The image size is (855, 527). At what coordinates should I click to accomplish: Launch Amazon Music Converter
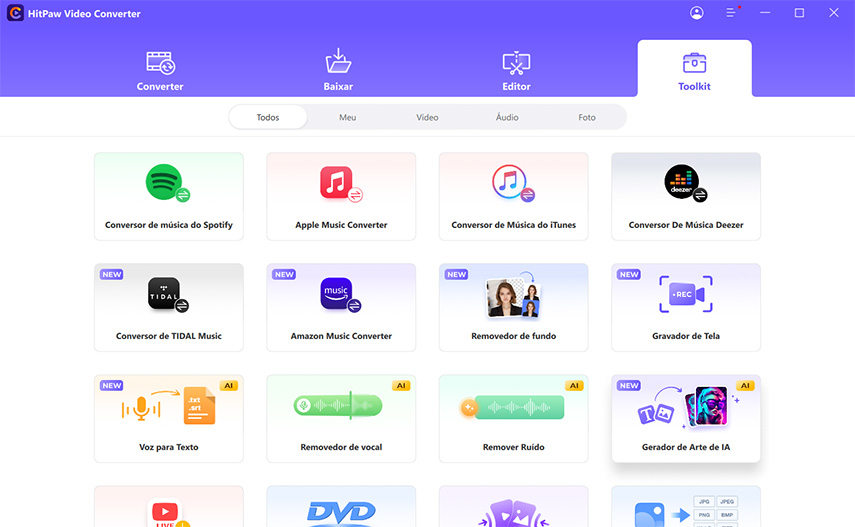coord(341,307)
